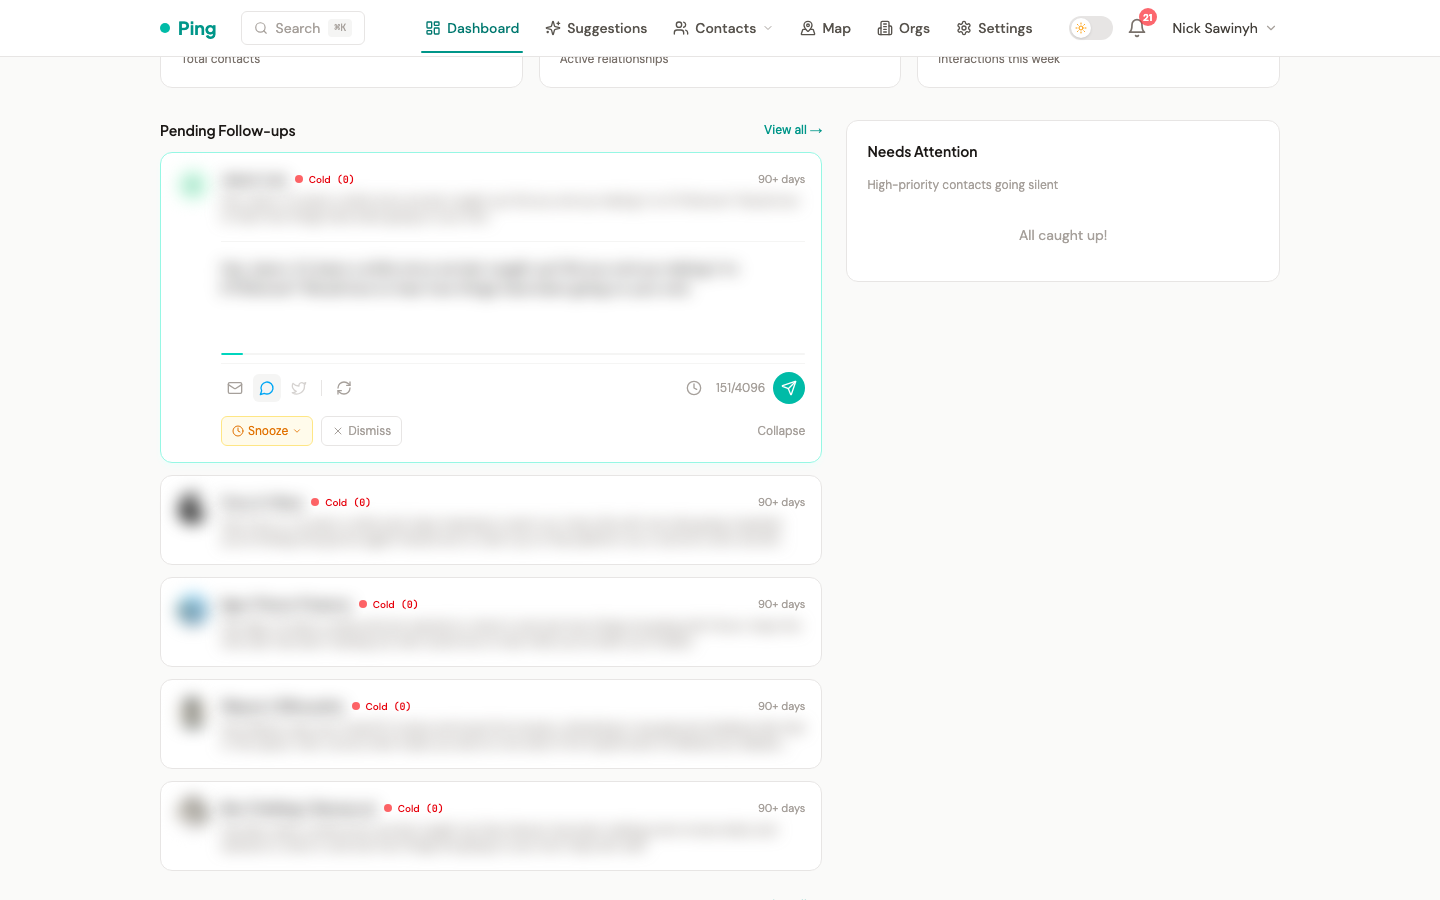Screen dimensions: 1440x900
Task: Click the first card's green avatar
Action: 192,184
